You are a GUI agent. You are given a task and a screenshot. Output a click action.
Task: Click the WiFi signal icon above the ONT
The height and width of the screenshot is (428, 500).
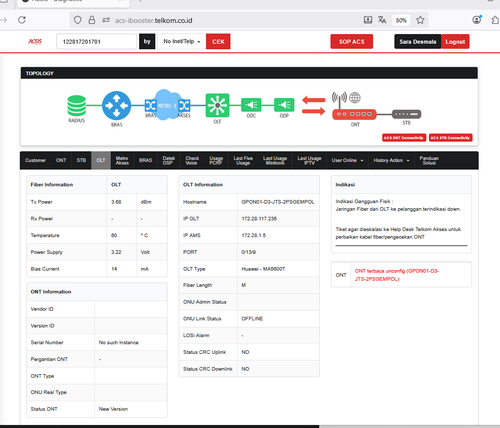pos(339,97)
